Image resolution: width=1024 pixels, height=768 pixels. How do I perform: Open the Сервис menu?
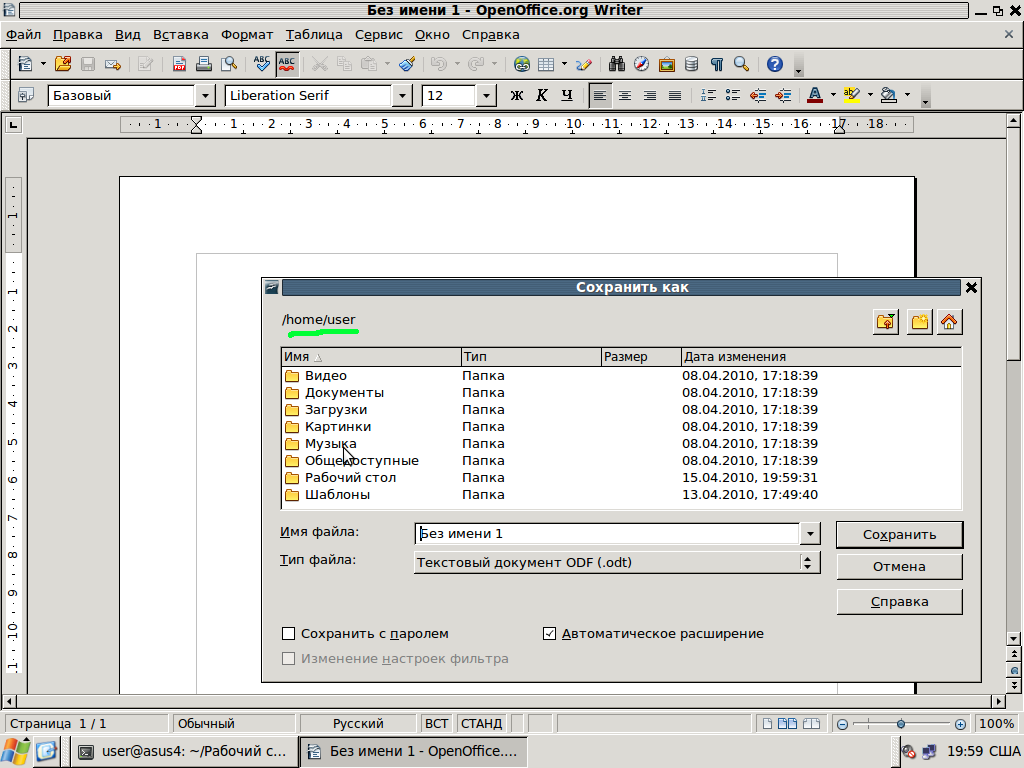coord(379,34)
